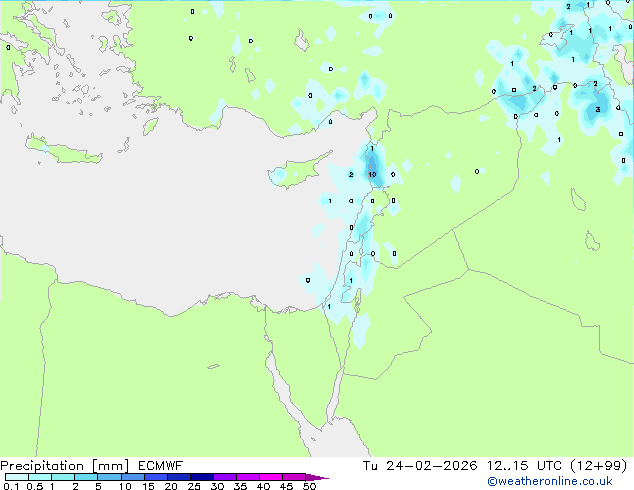
Task: Click the 35–40 mm violet legend swatch
Action: [x=248, y=477]
